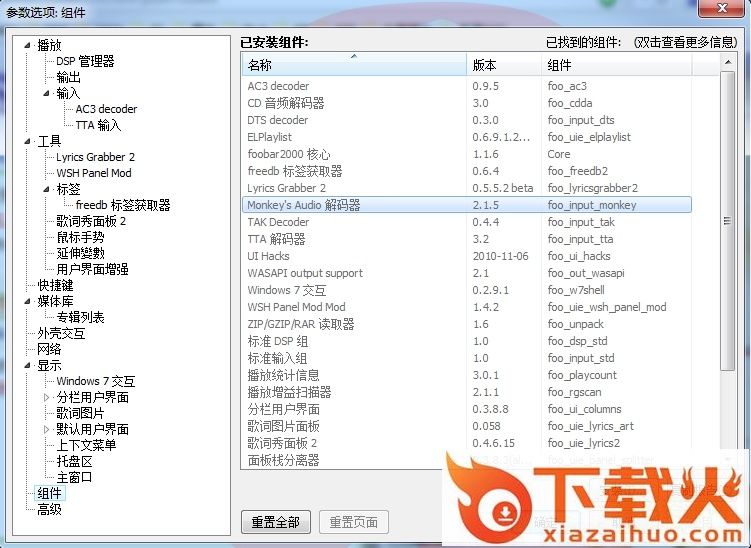
Task: Select Lyrics Grabber 2 component row
Action: coord(467,188)
